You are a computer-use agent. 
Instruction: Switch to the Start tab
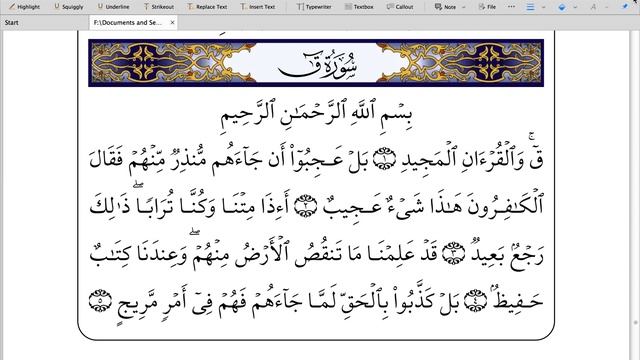coord(11,22)
